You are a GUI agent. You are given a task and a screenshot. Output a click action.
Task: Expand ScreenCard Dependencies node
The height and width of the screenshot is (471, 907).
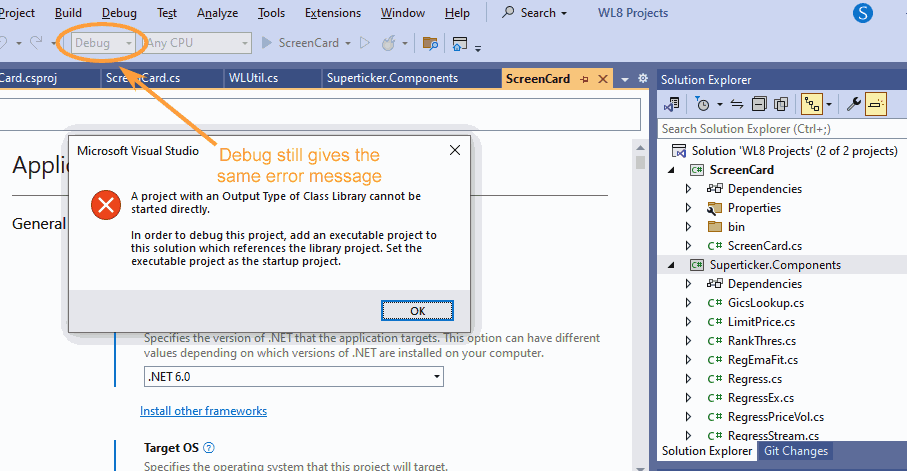688,189
